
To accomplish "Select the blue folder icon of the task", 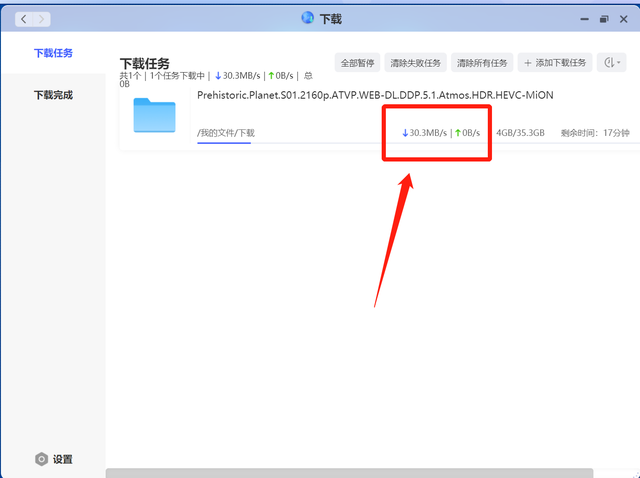I will [x=154, y=115].
